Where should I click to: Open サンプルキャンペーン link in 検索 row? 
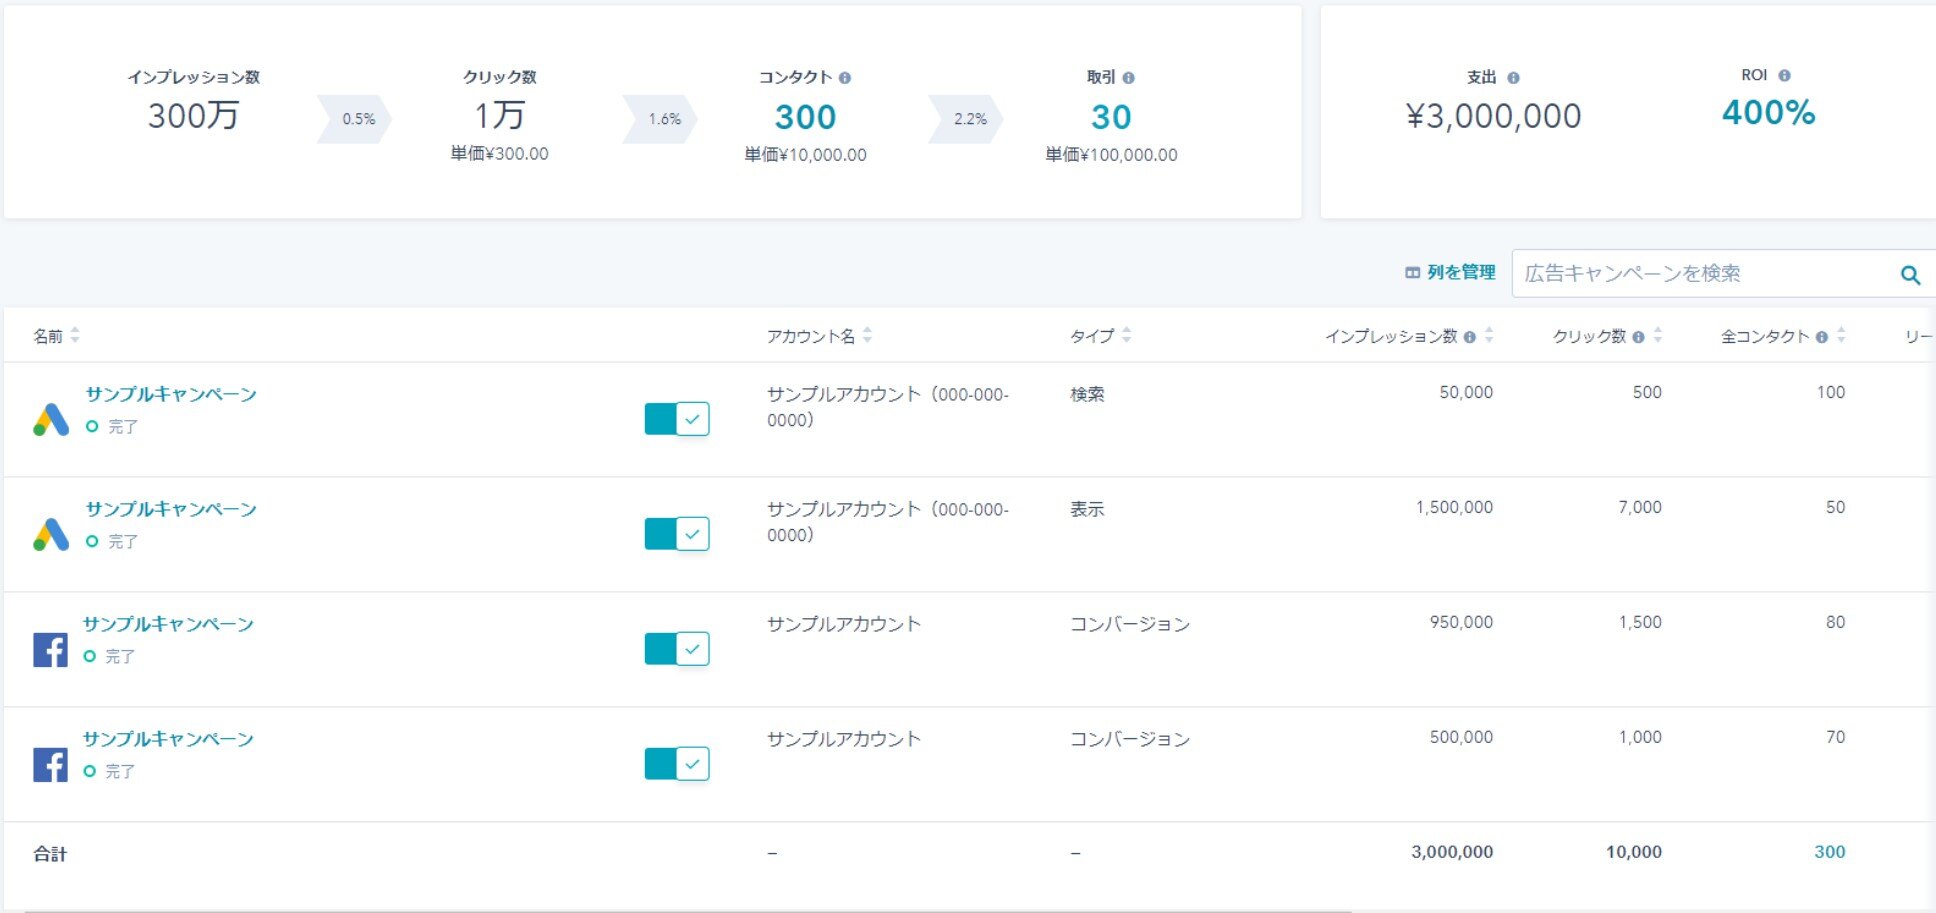[171, 394]
